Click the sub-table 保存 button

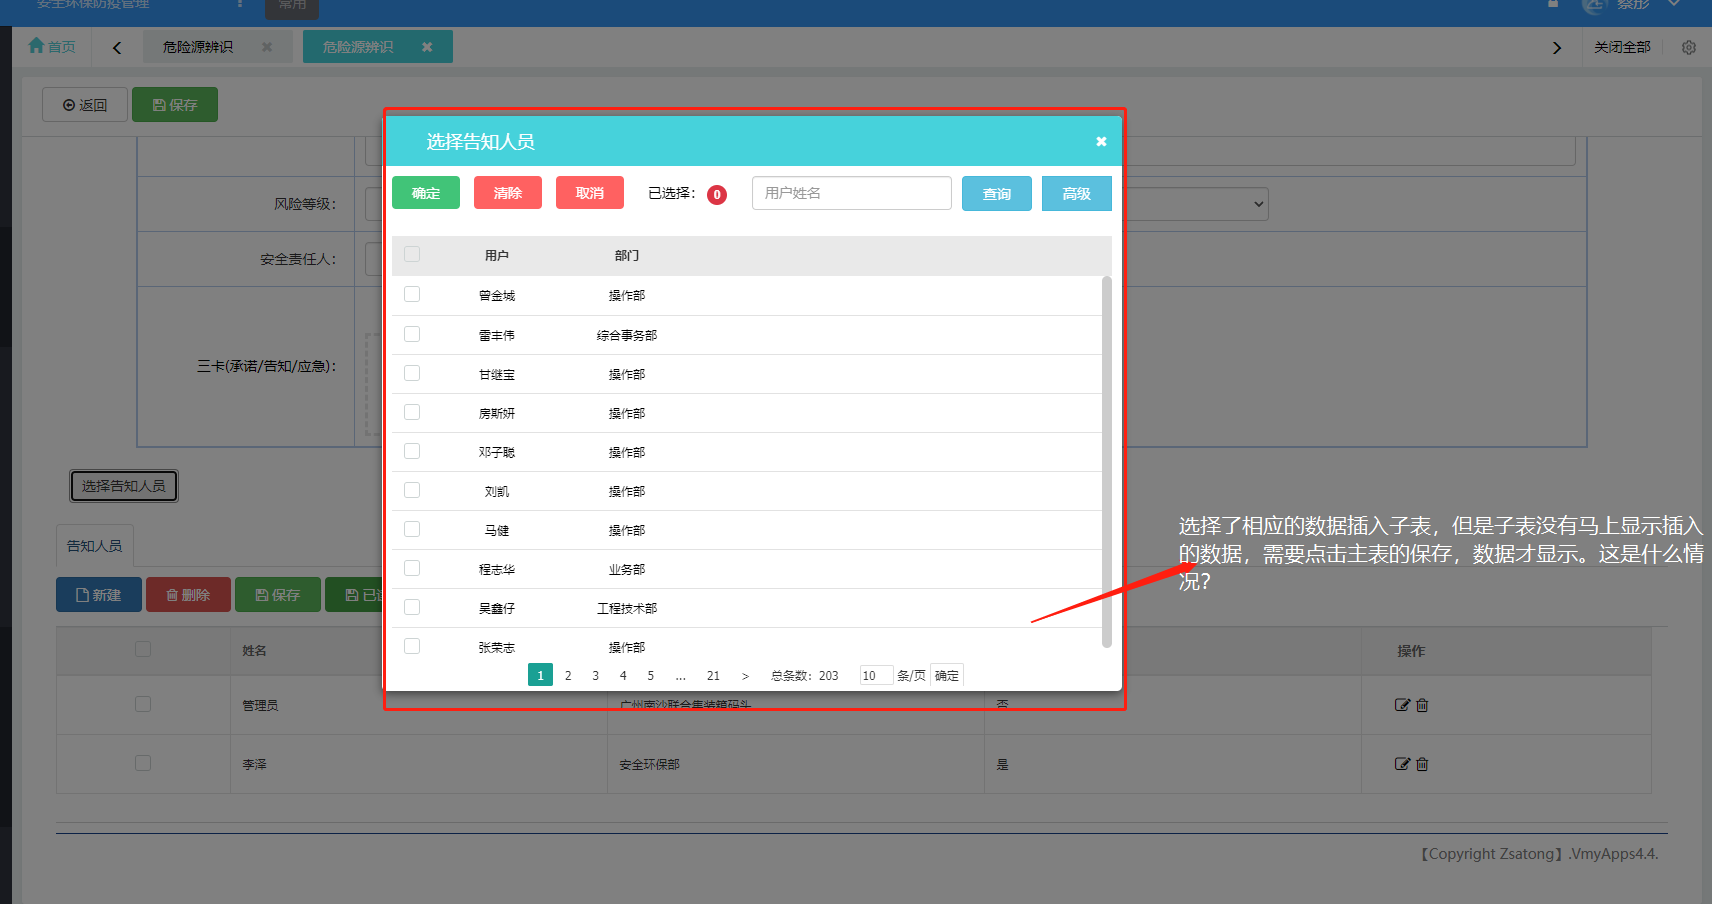coord(278,595)
